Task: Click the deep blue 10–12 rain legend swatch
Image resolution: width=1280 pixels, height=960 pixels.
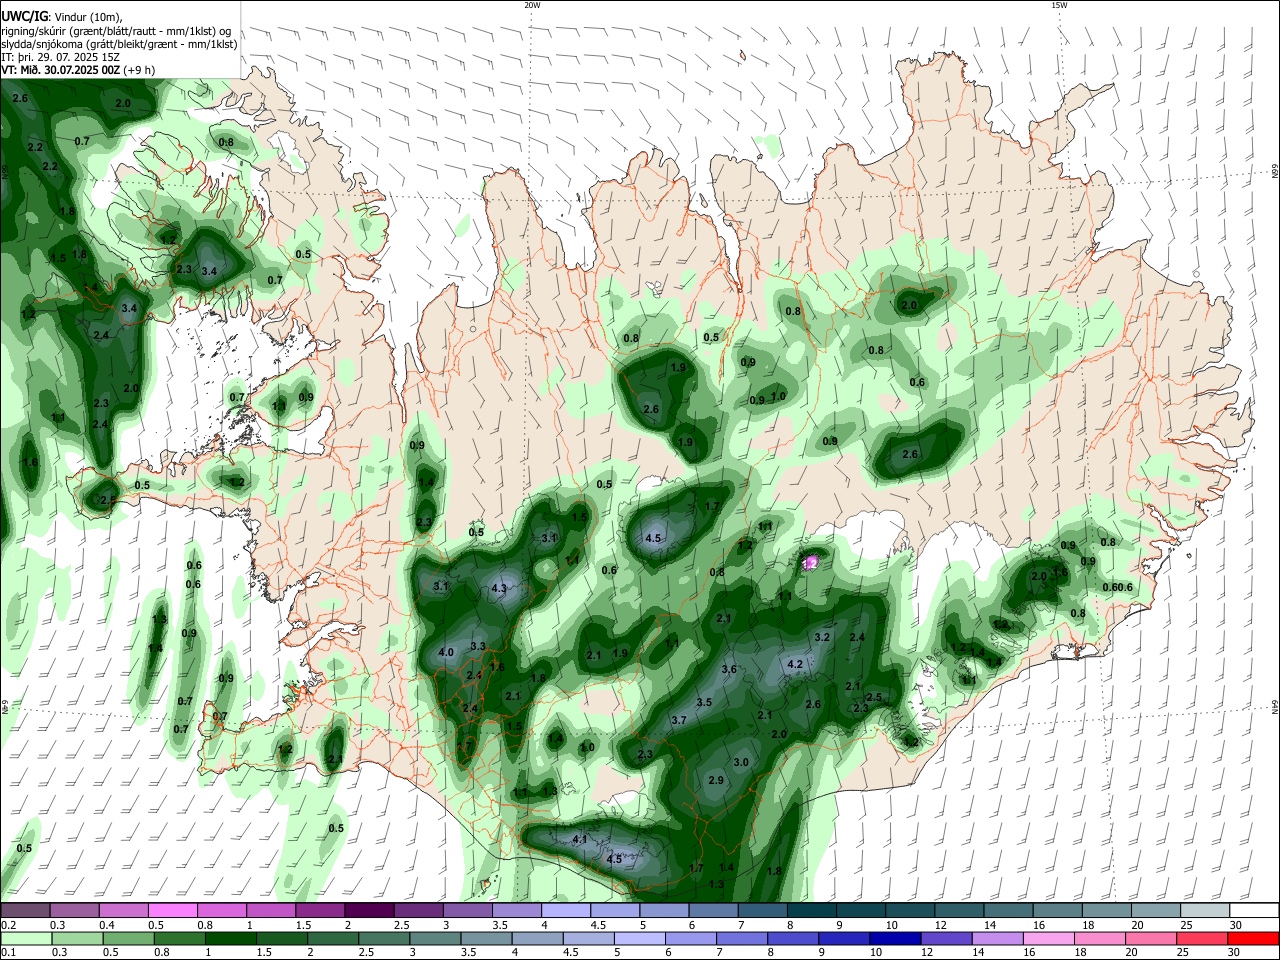Action: (895, 938)
